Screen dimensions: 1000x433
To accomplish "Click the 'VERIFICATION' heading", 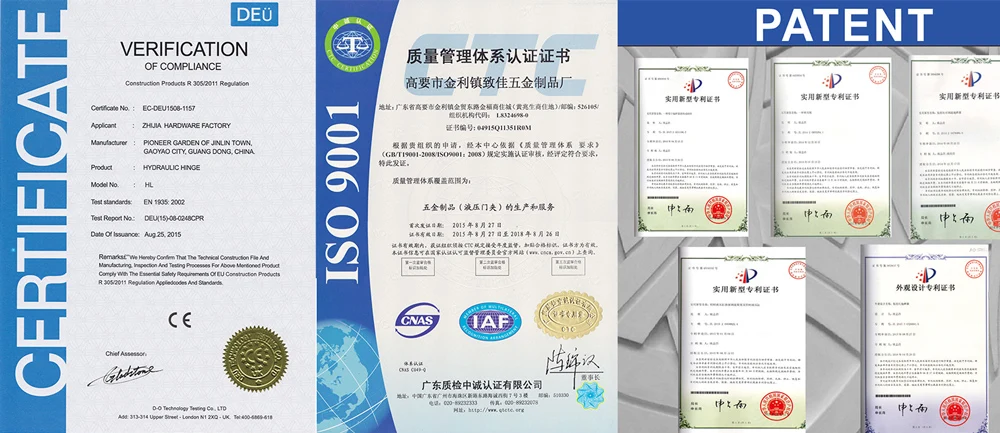I will tap(184, 49).
